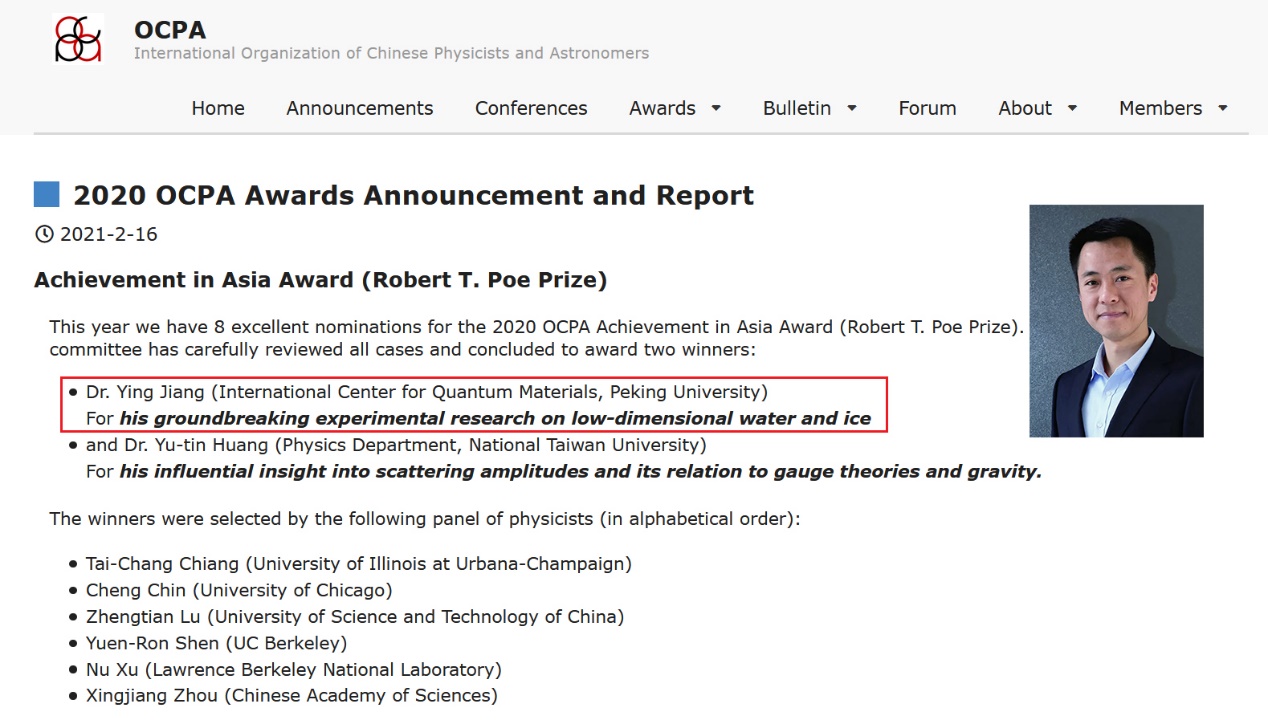Click the Tai-Chang Chiang panel member entry

point(358,564)
